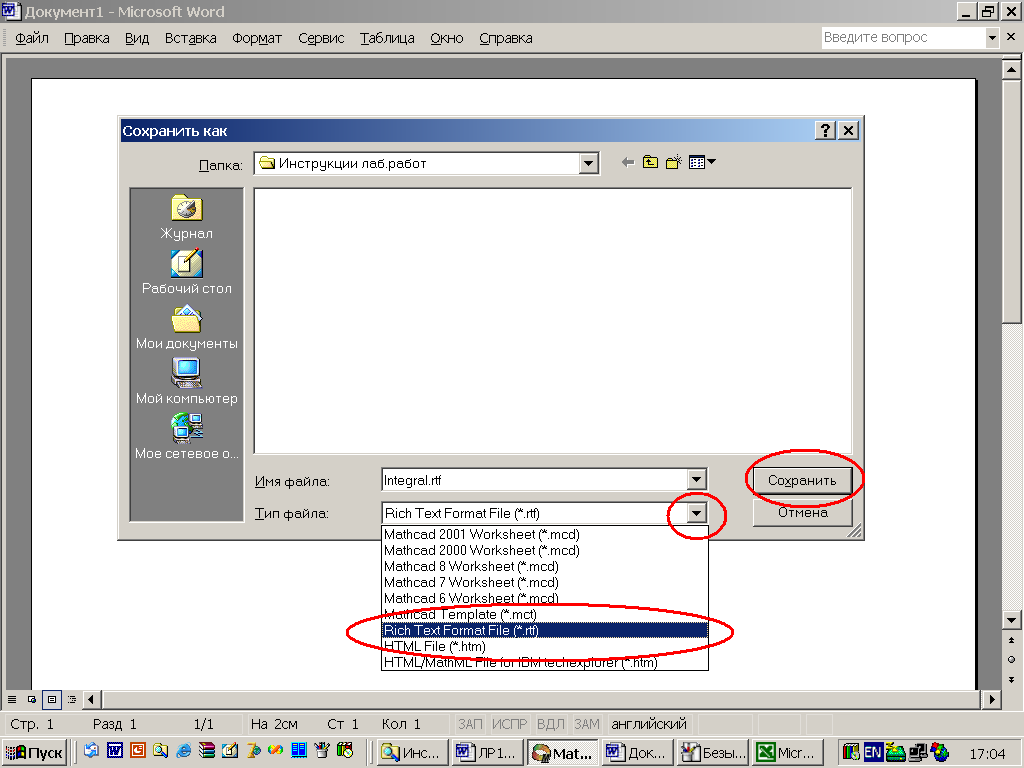
Task: Toggle ЗАМ overtype indicator
Action: [586, 724]
